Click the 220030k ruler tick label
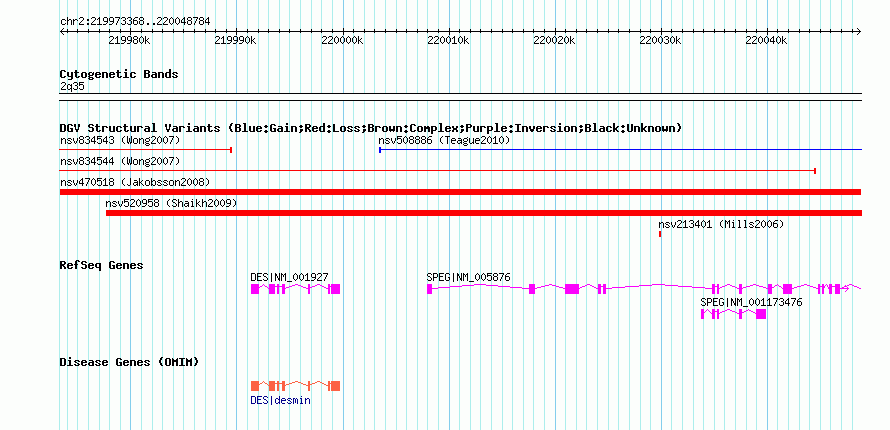Screen dimensions: 890x430 tap(661, 40)
